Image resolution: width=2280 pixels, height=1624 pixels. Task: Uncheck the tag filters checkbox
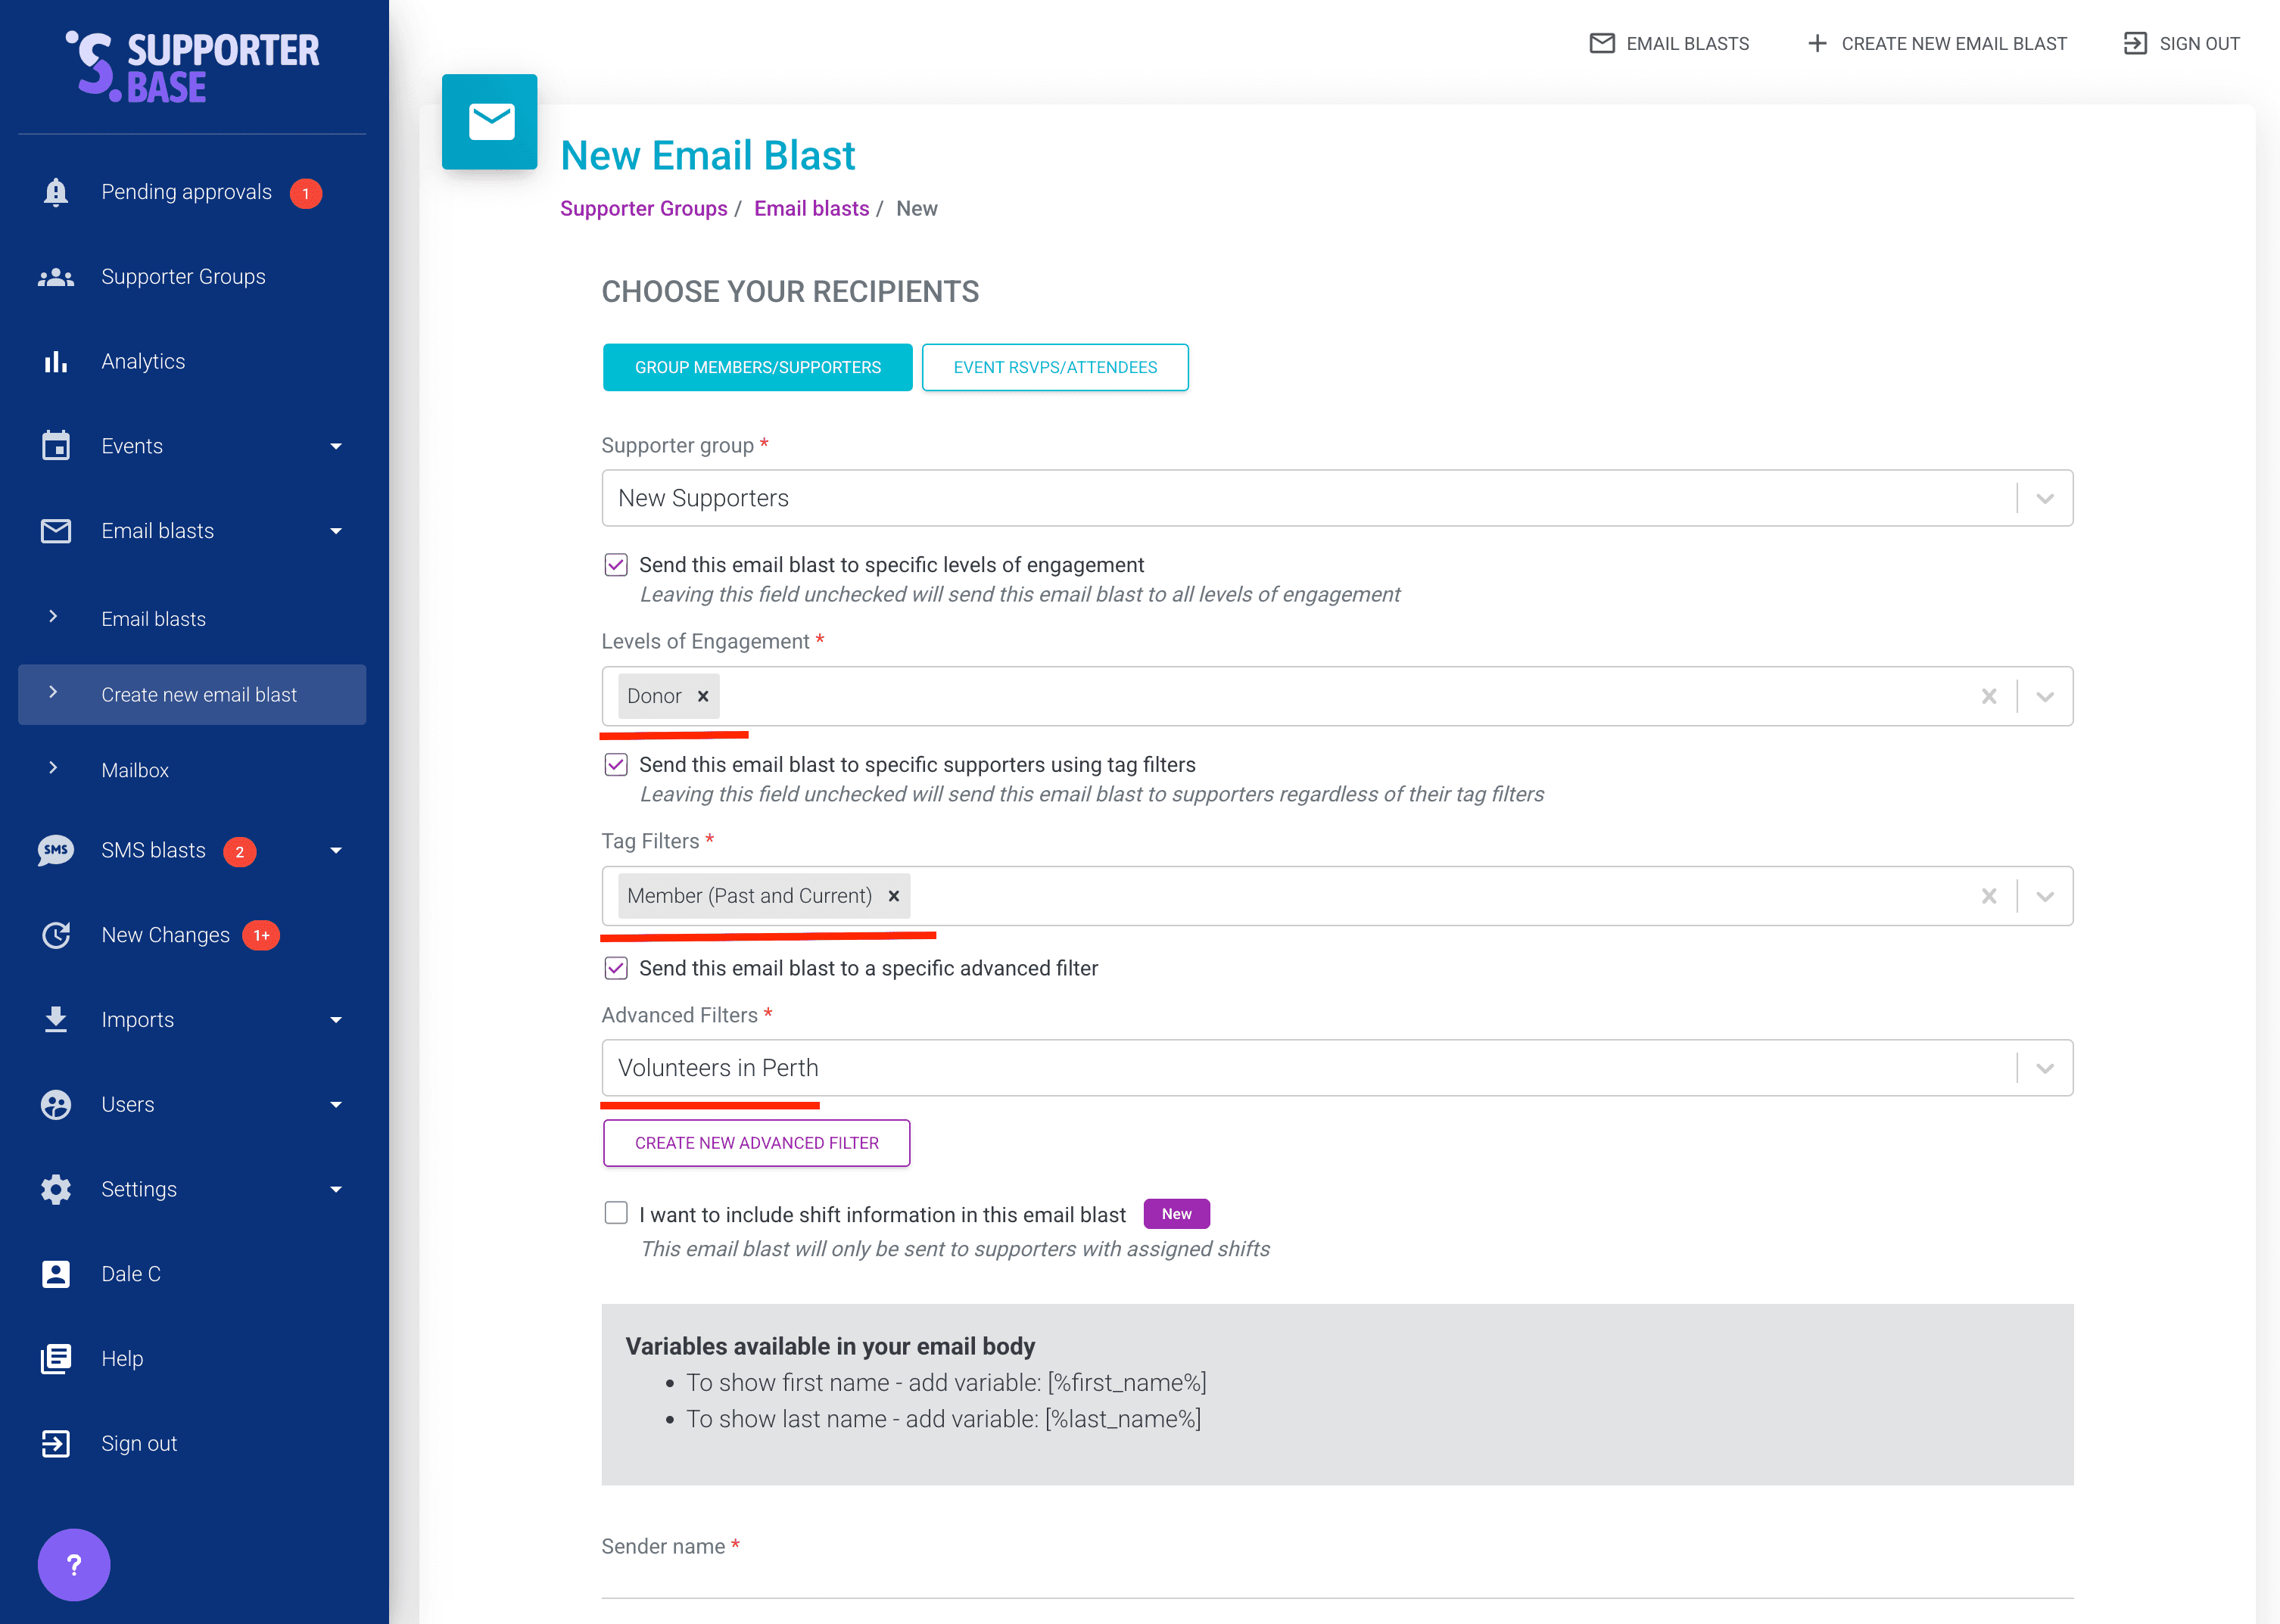616,765
